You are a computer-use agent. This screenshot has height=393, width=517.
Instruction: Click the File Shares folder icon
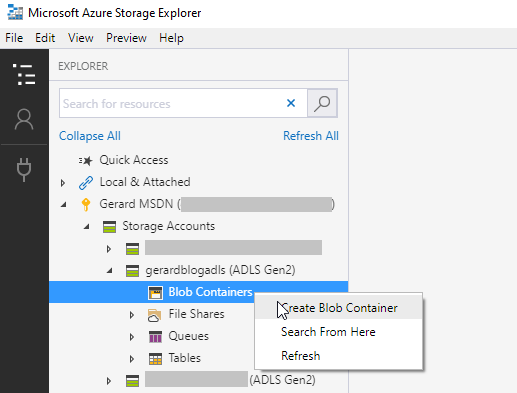[154, 315]
